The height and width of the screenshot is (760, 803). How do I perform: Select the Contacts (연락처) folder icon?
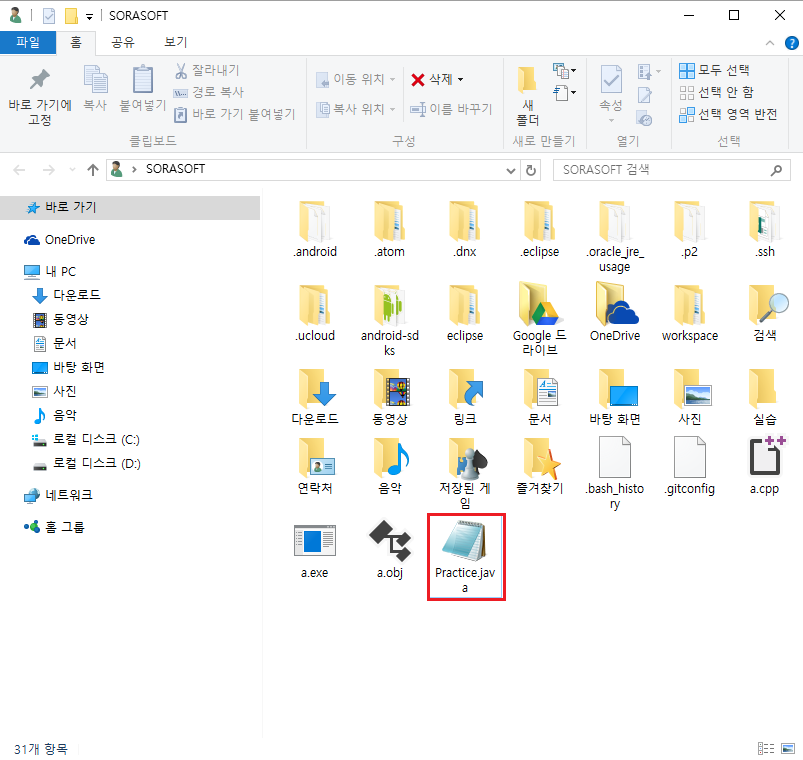[315, 457]
